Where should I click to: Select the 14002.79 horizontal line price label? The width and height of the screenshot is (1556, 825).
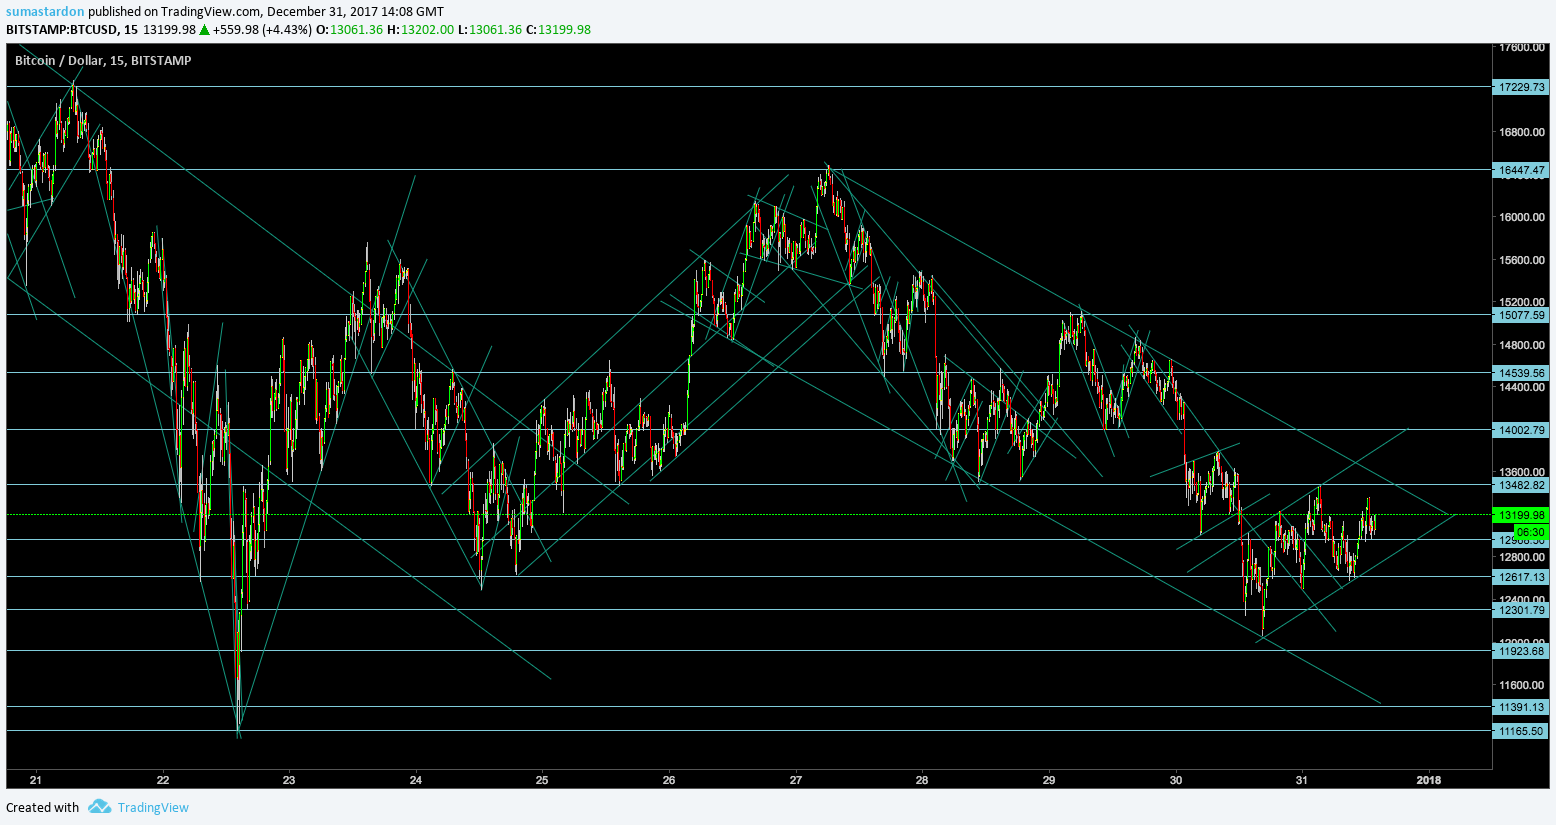coord(1520,430)
